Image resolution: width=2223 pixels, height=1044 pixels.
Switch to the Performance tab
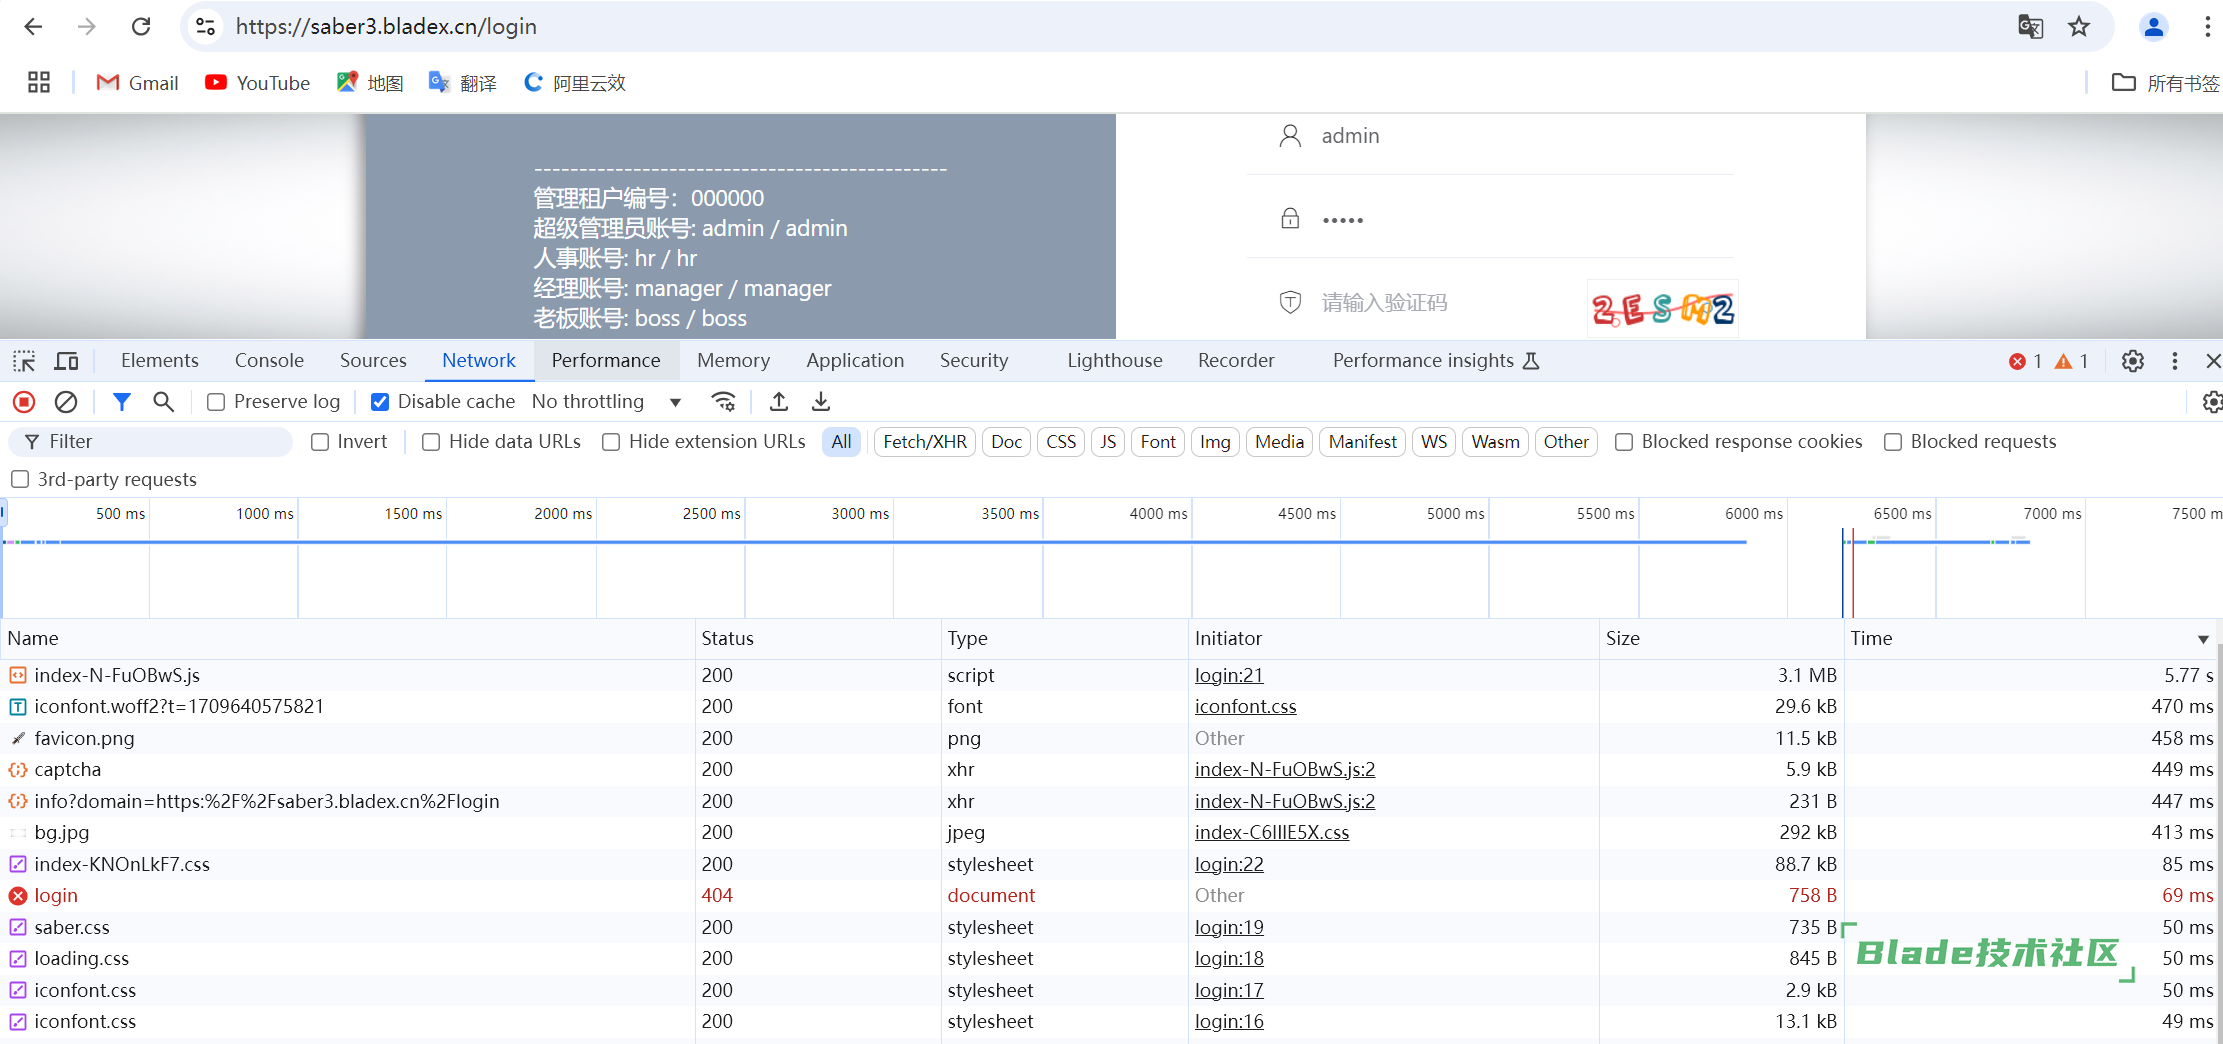click(606, 361)
